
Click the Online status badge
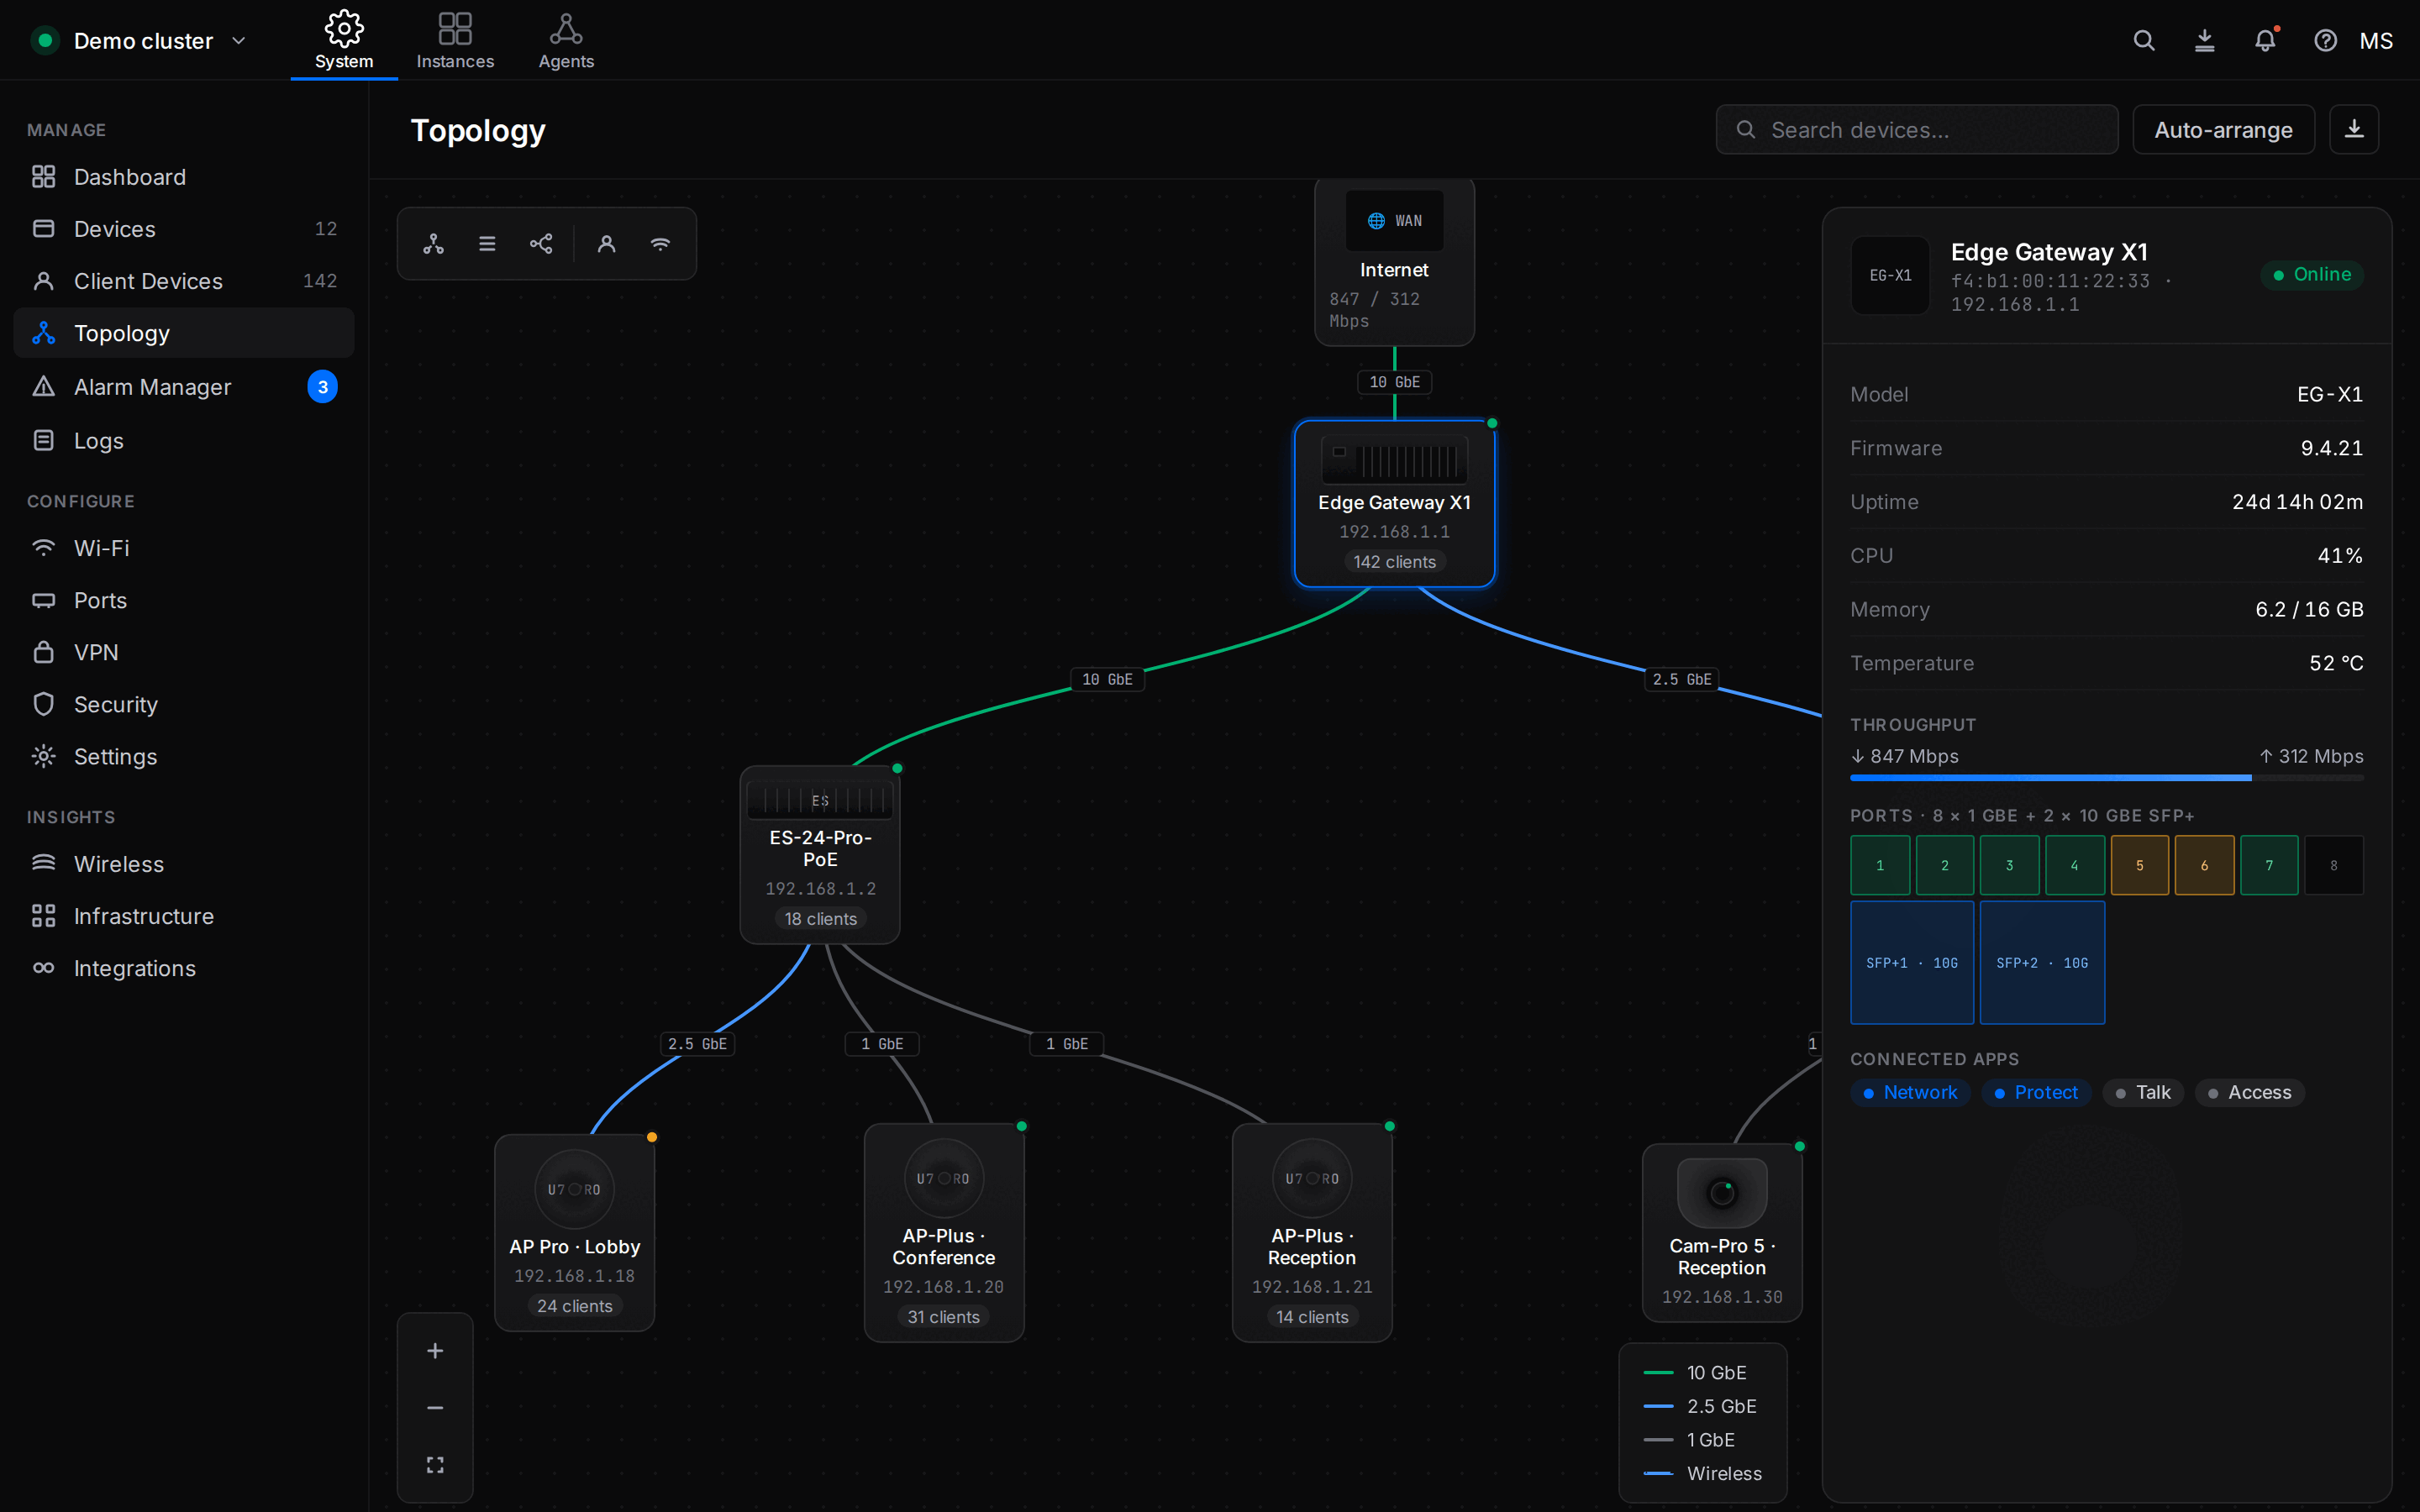click(x=2312, y=275)
